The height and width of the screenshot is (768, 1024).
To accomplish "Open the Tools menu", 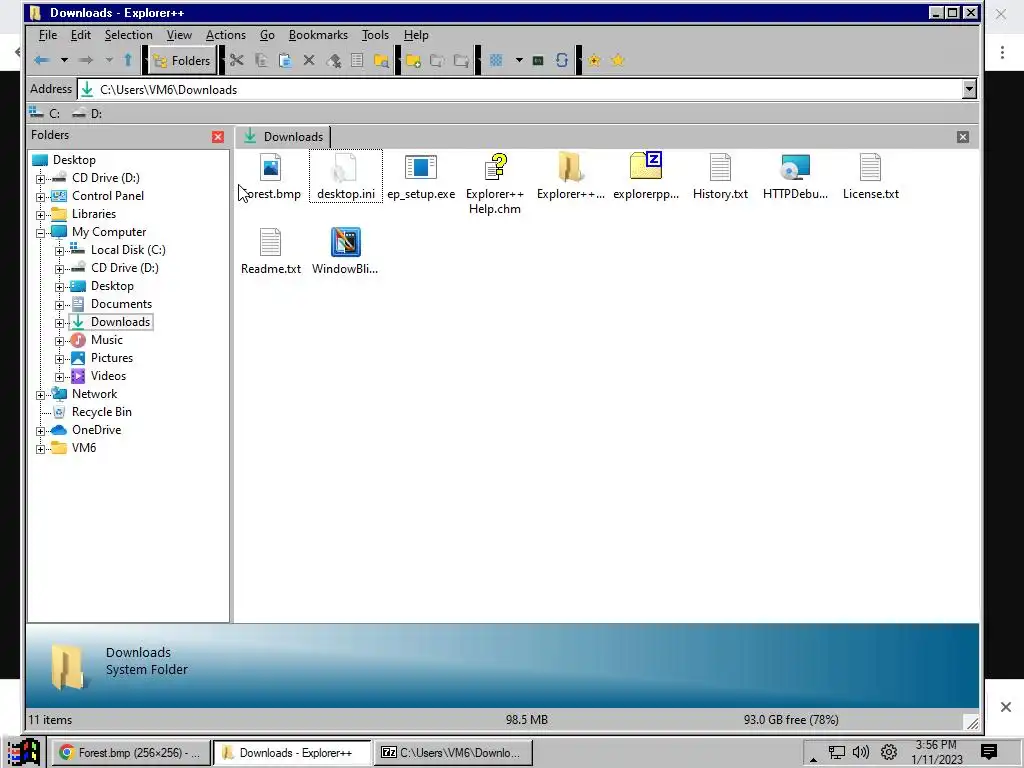I will coord(375,35).
